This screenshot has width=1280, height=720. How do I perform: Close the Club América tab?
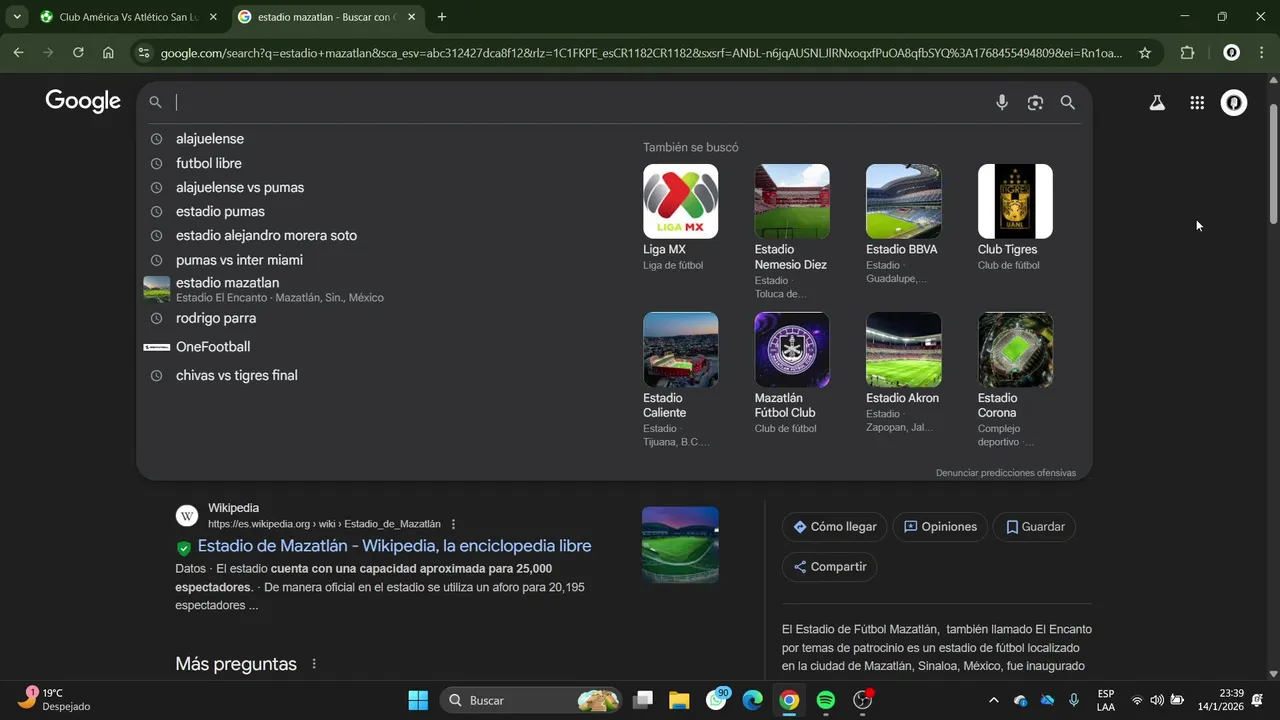point(213,17)
